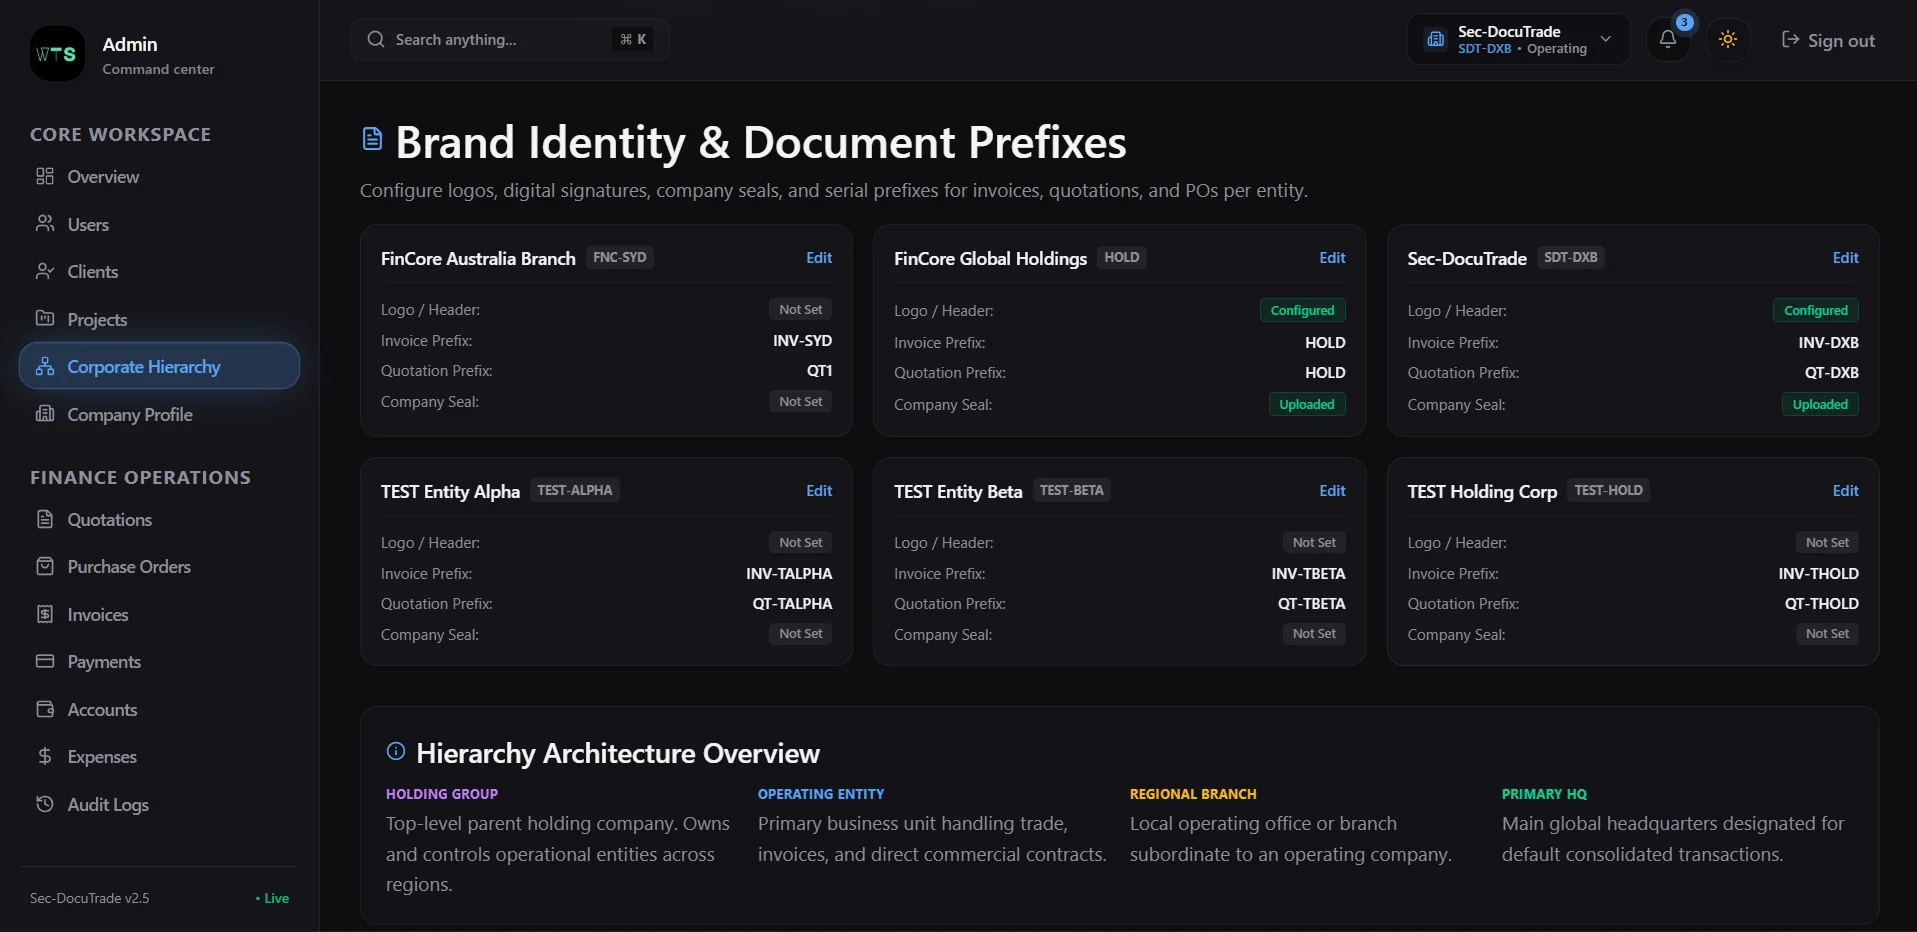Click the Uploaded seal badge in Sec-DocuTrade card
Viewport: 1917px width, 932px height.
click(x=1820, y=404)
